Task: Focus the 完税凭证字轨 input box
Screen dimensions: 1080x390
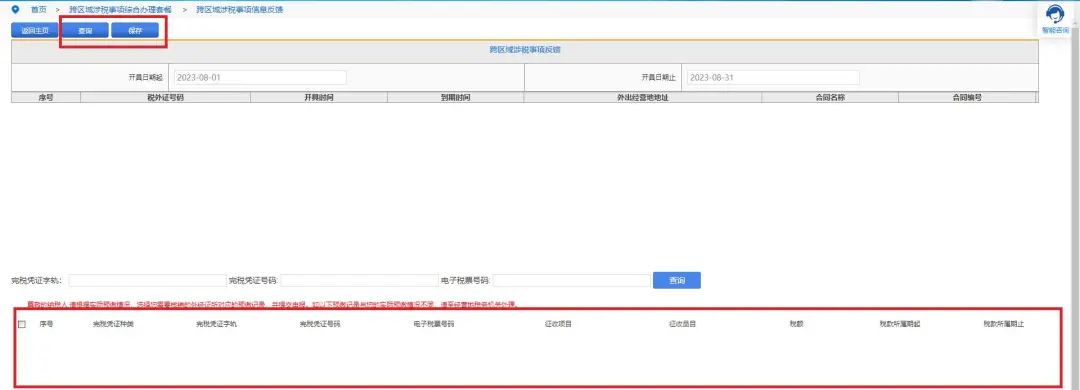Action: pos(147,280)
